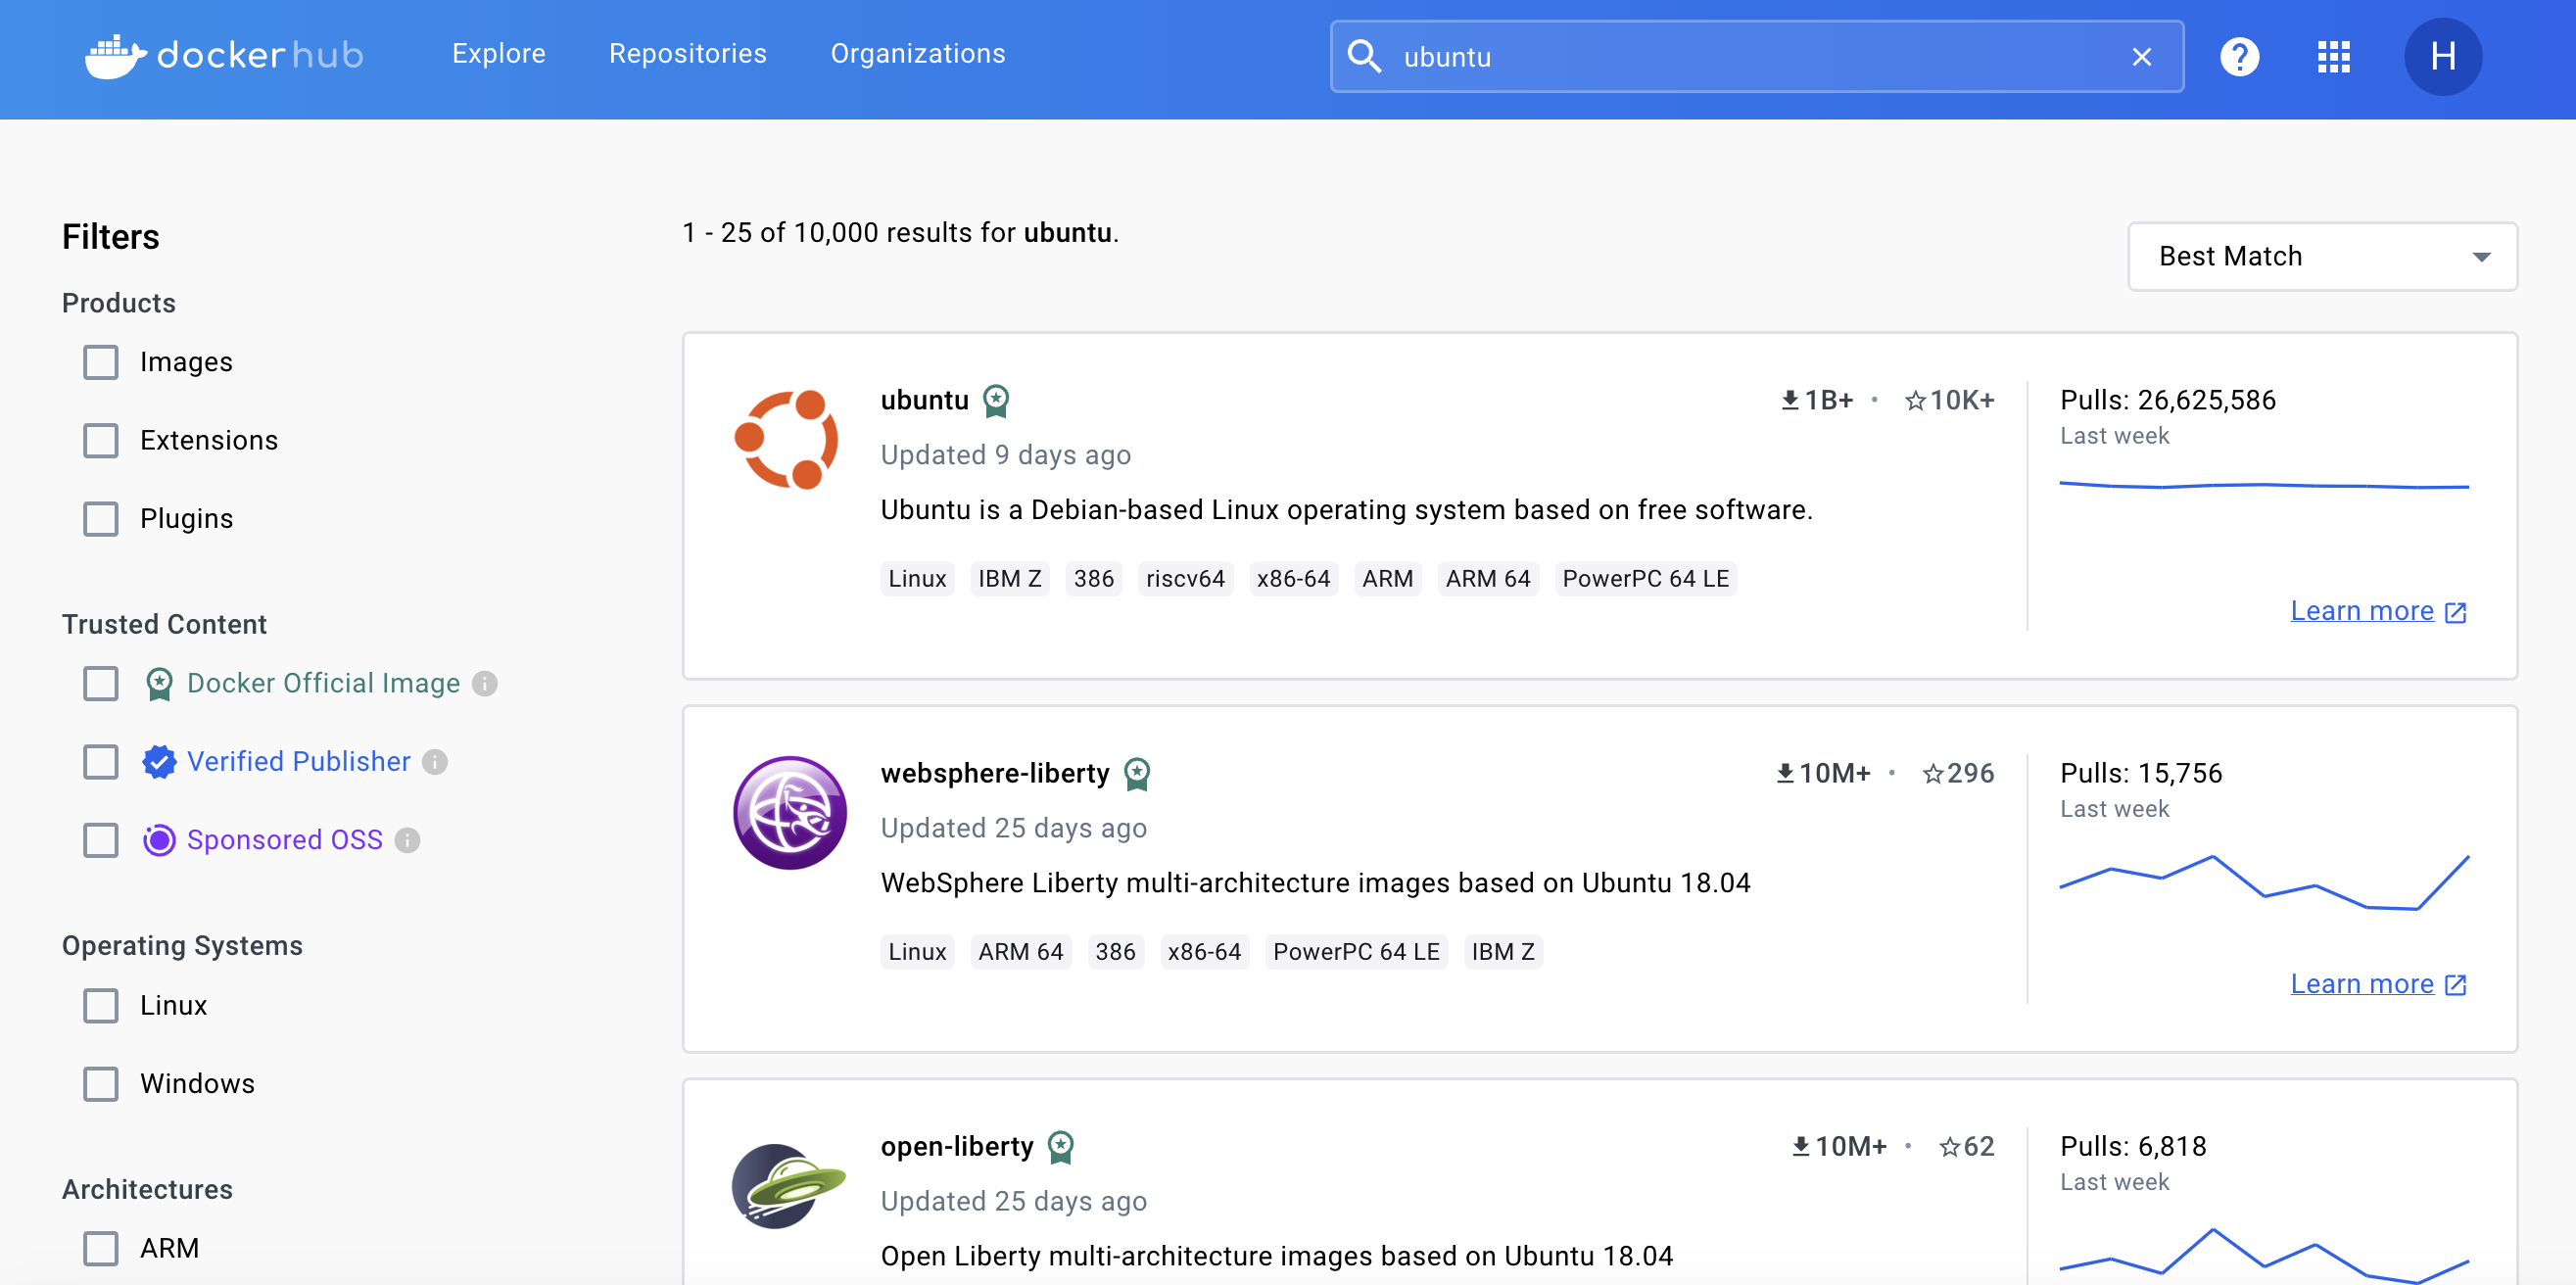
Task: Tick the Windows filter checkbox
Action: (x=101, y=1084)
